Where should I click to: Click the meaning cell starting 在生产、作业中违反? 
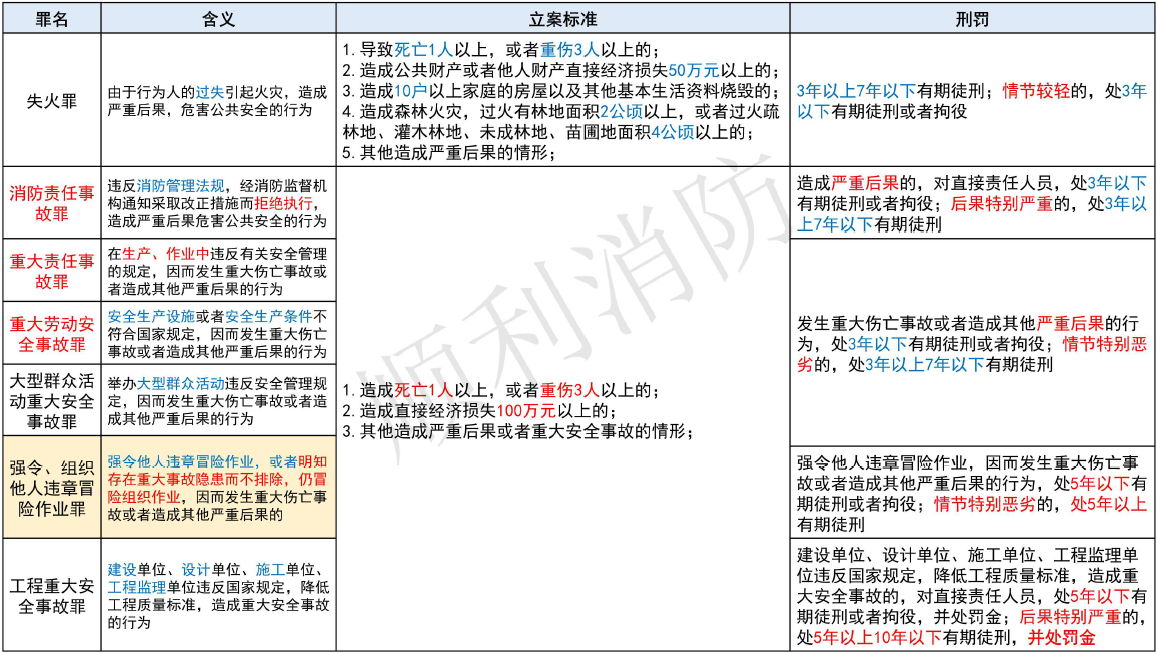218,270
